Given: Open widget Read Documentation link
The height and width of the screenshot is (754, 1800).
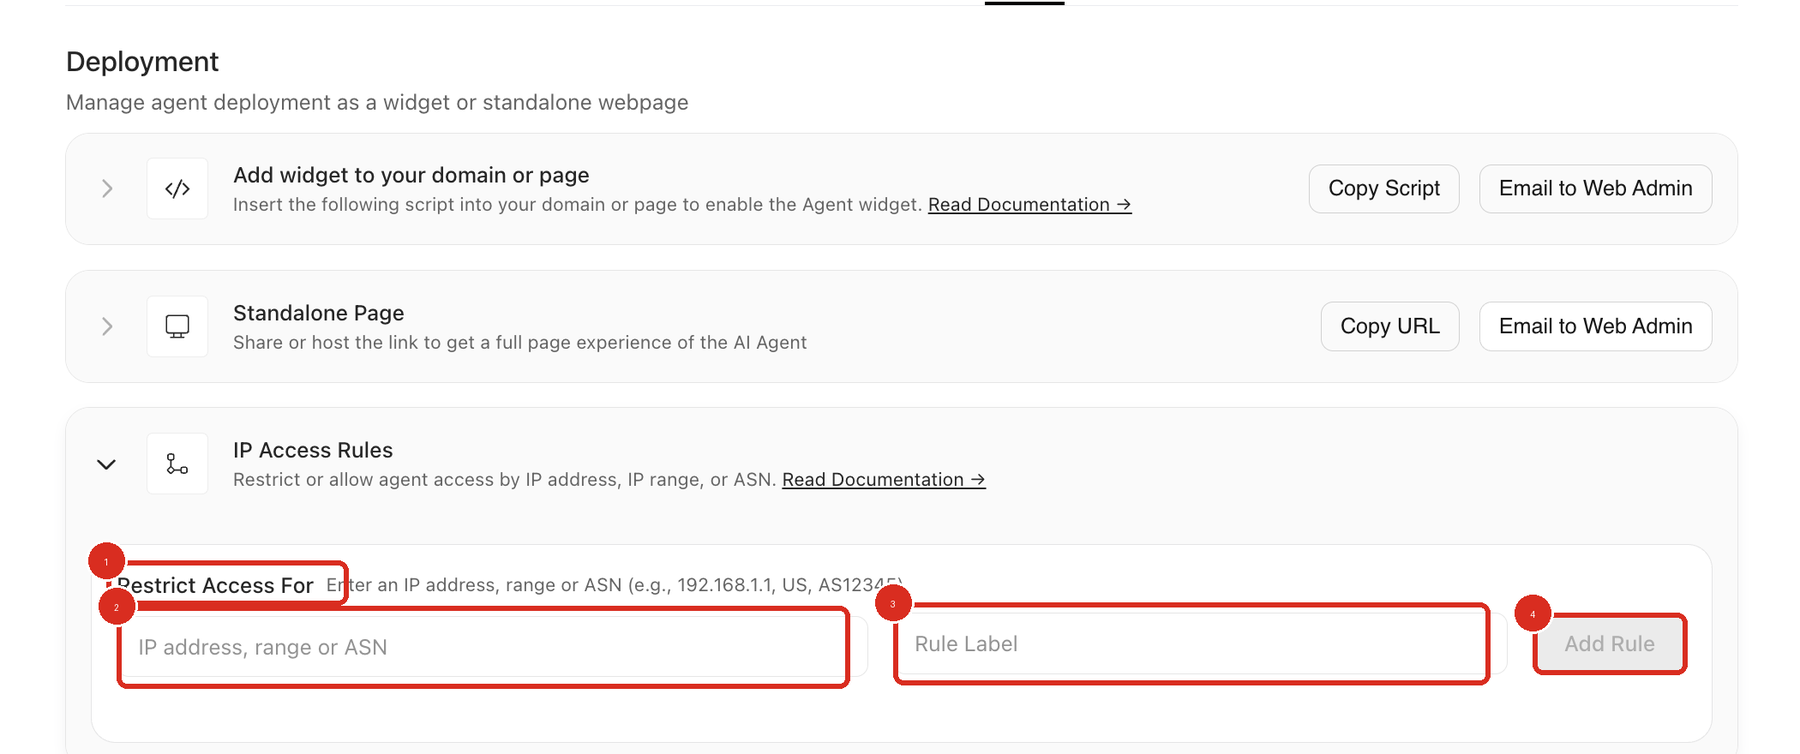Looking at the screenshot, I should (1029, 205).
